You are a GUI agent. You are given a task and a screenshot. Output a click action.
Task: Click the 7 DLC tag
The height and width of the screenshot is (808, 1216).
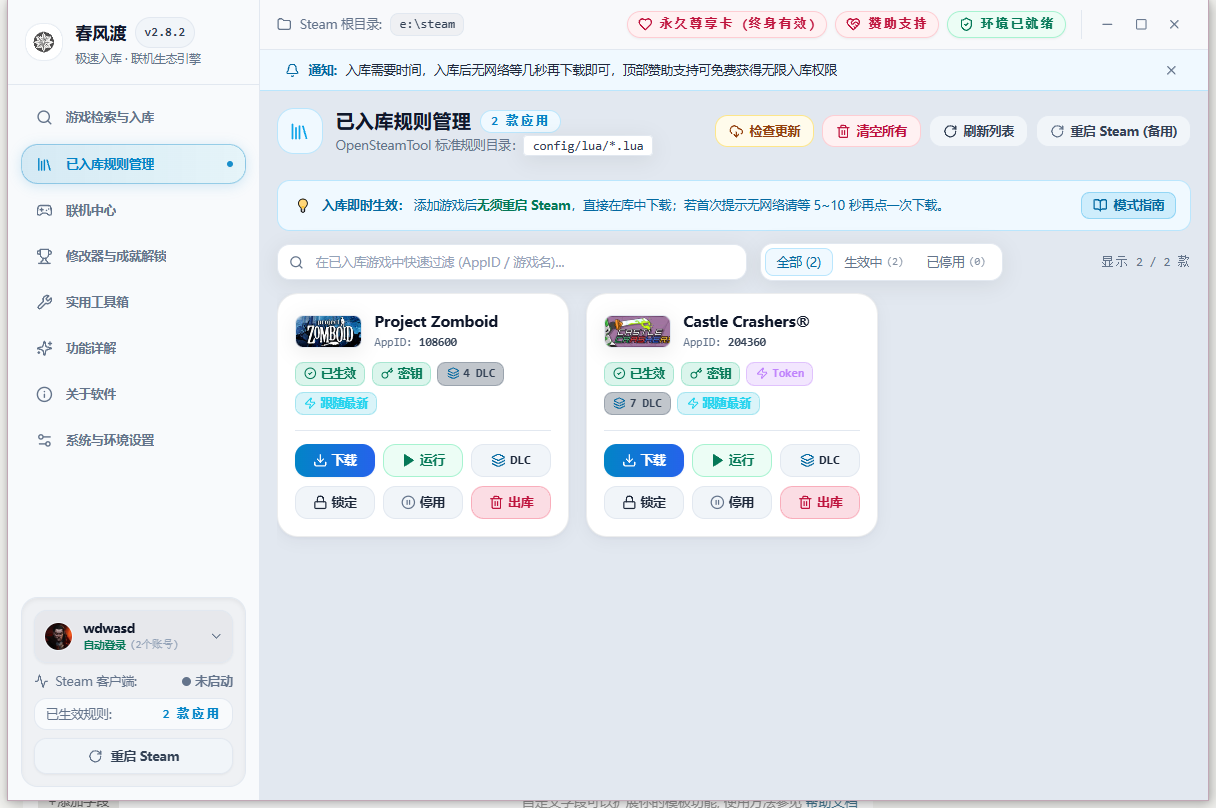click(638, 404)
